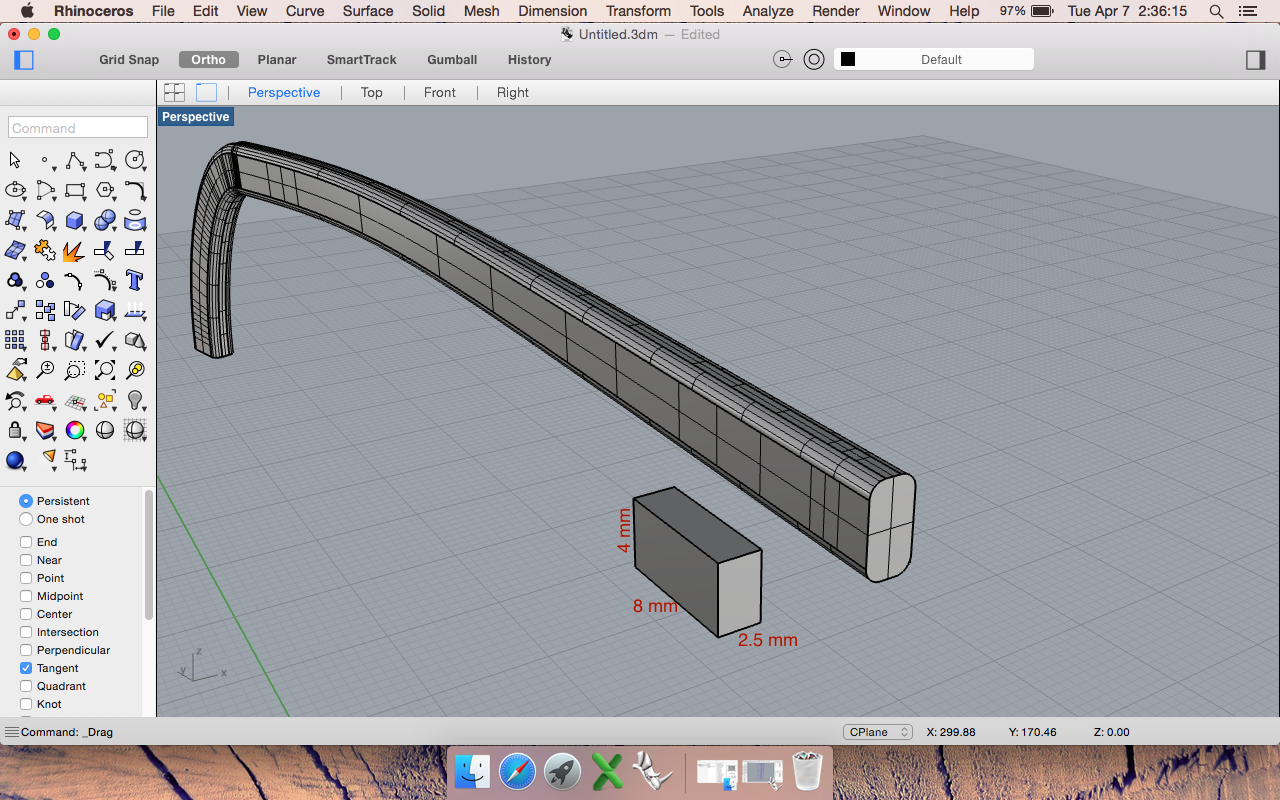Select the arrow pointer selection tool
1280x800 pixels.
(x=15, y=160)
